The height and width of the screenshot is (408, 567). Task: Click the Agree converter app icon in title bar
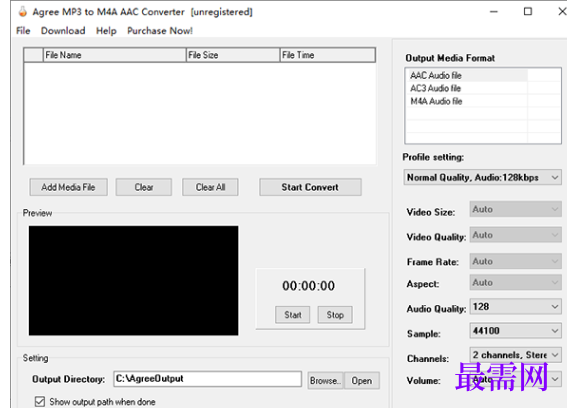coord(22,12)
